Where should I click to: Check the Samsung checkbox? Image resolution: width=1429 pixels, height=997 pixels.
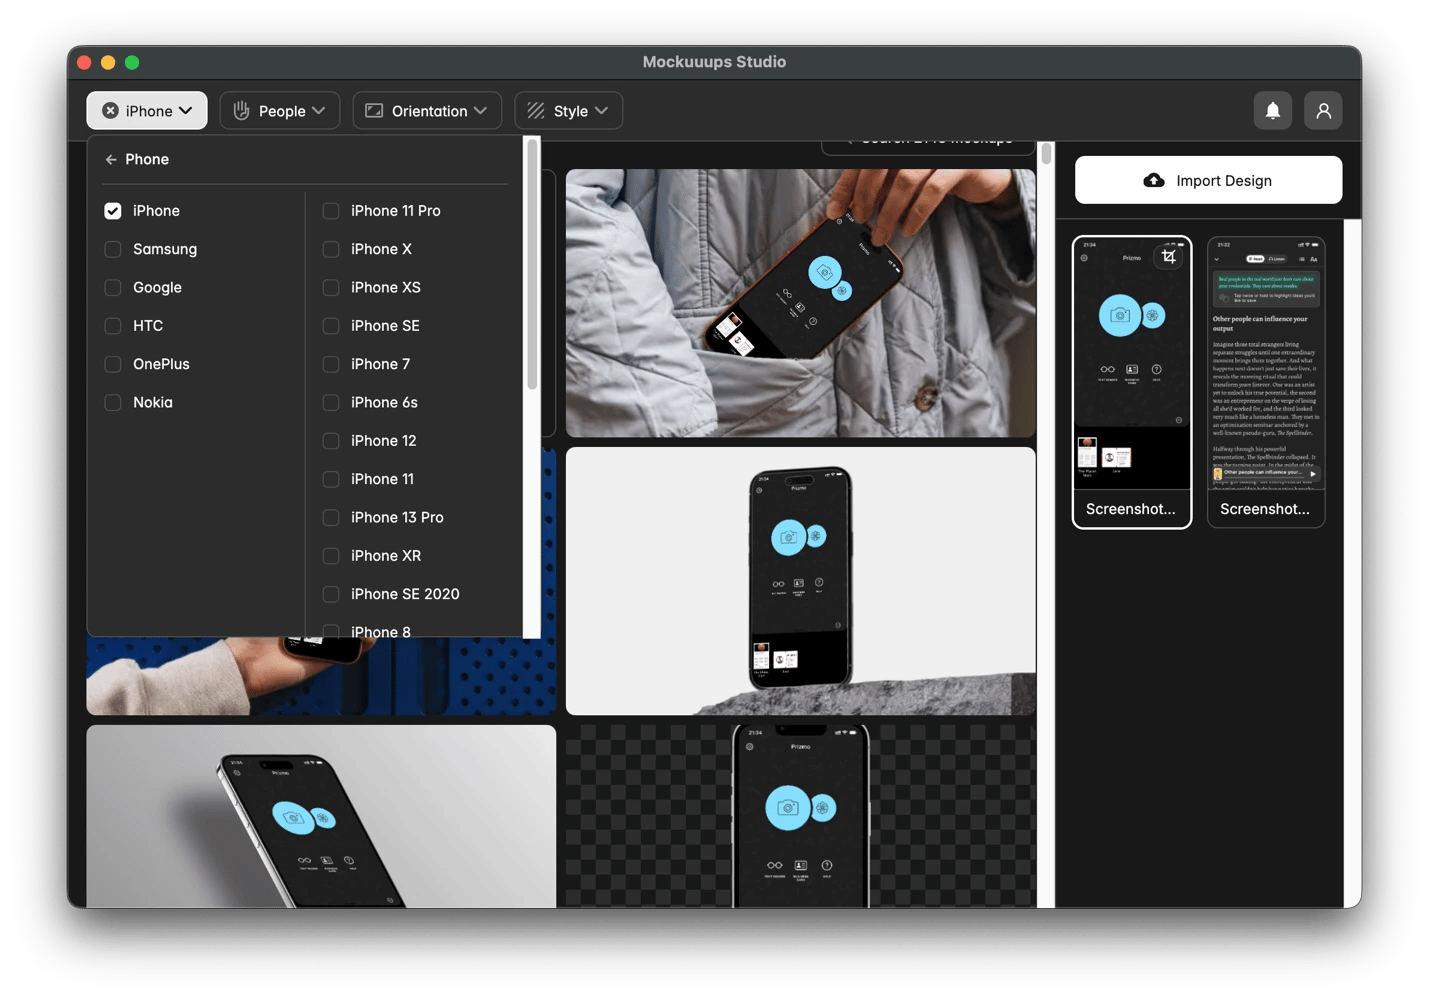(x=113, y=249)
